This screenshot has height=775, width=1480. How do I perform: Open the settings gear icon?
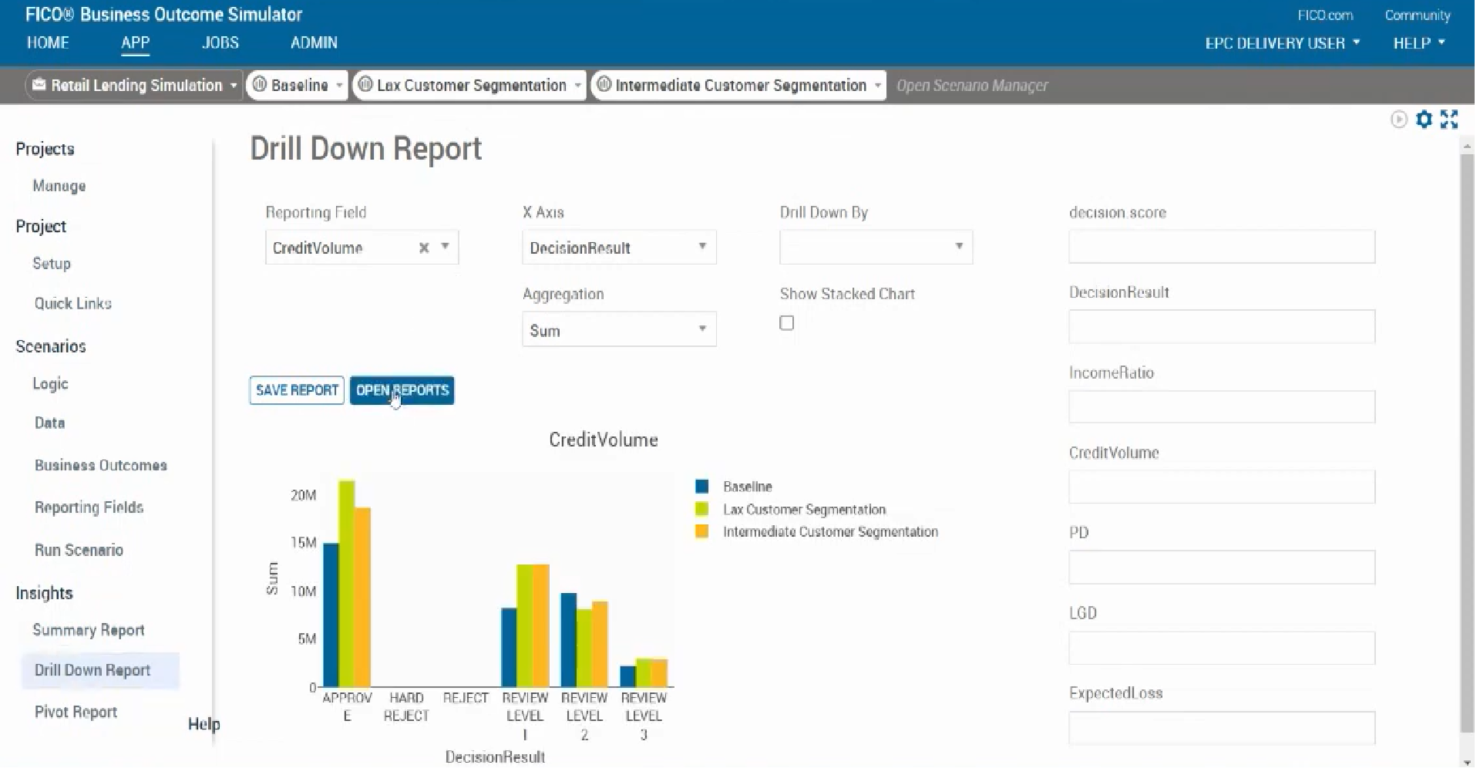[x=1424, y=118]
